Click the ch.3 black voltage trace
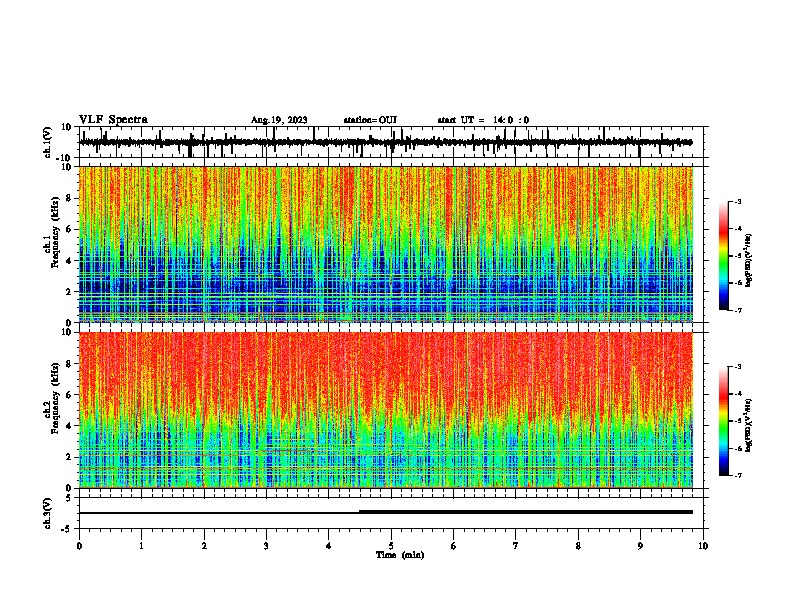792x612 pixels. pyautogui.click(x=386, y=512)
